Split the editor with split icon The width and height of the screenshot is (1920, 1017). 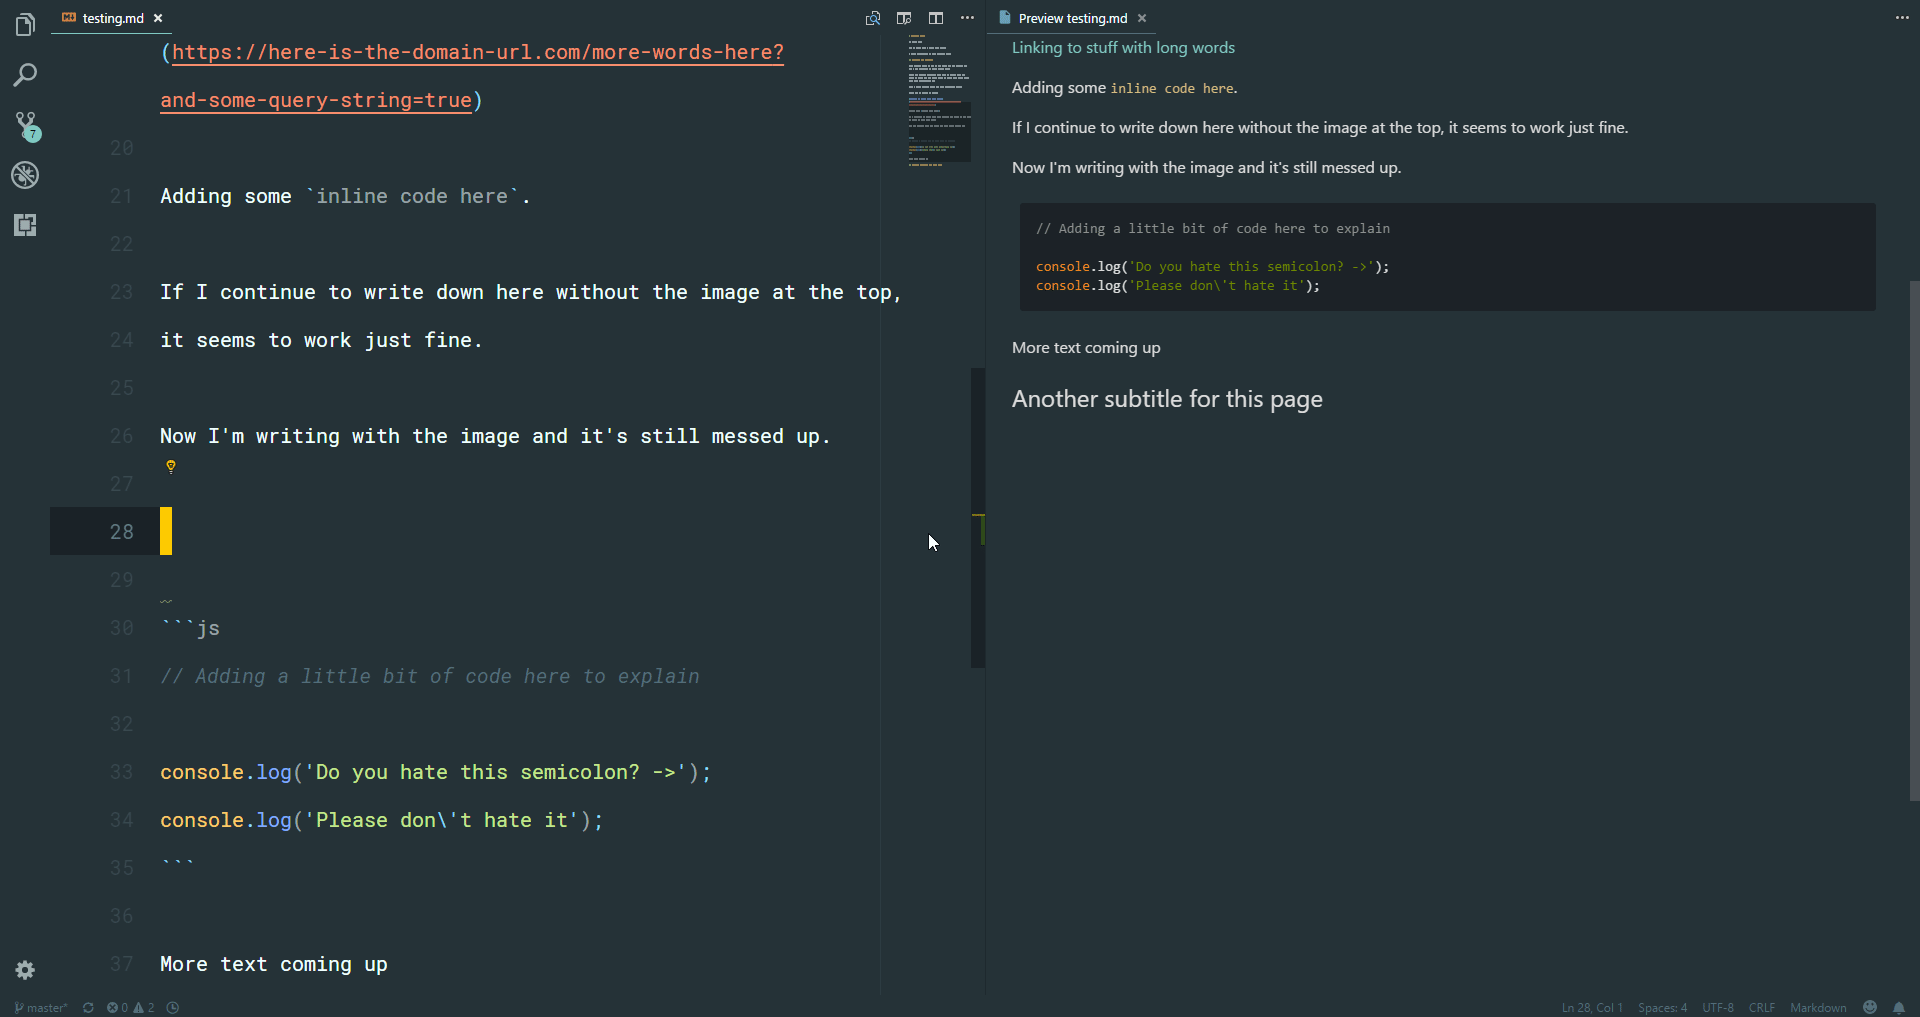[x=936, y=18]
